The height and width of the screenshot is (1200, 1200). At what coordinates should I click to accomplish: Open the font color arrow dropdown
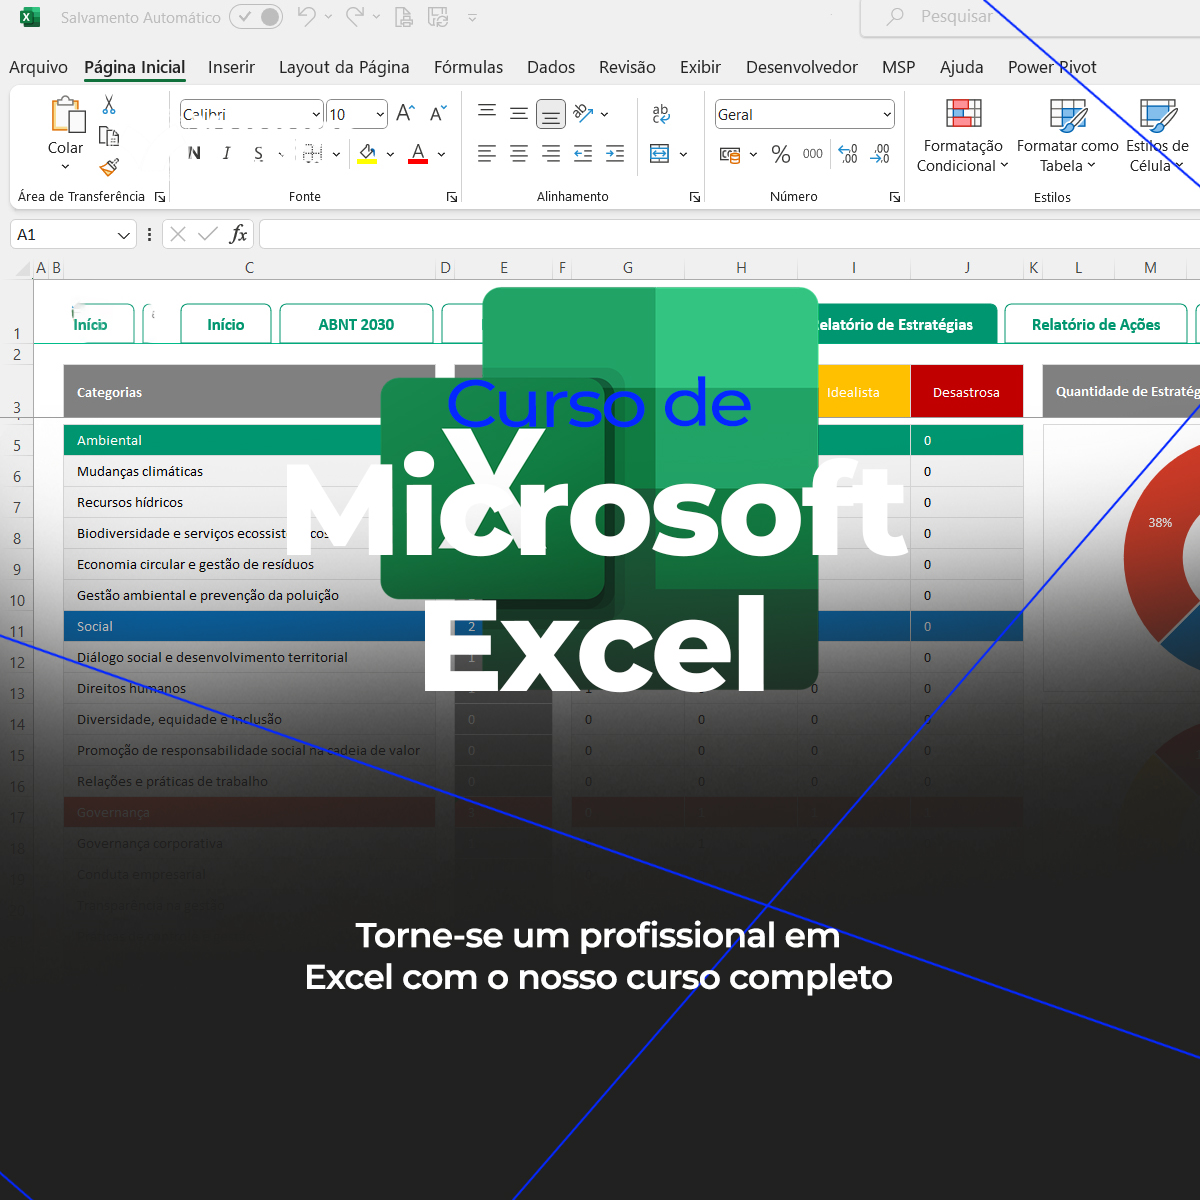tap(441, 154)
